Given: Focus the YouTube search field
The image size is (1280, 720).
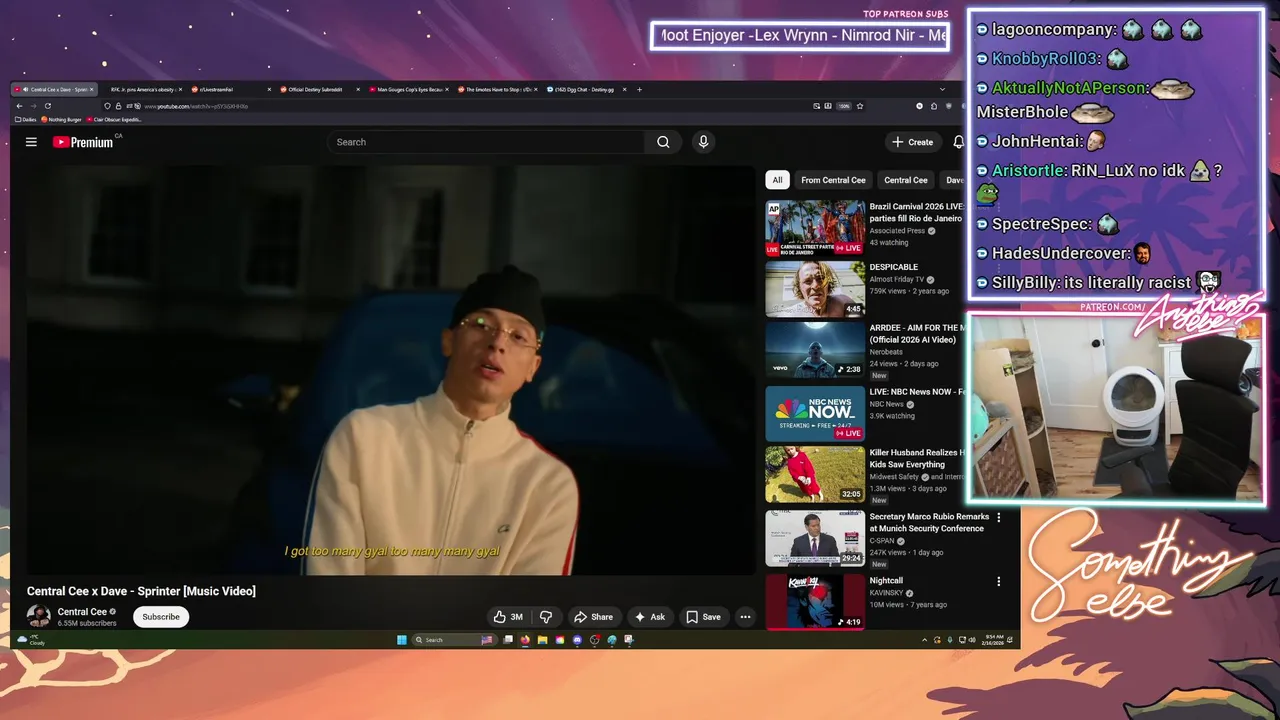Looking at the screenshot, I should (487, 142).
